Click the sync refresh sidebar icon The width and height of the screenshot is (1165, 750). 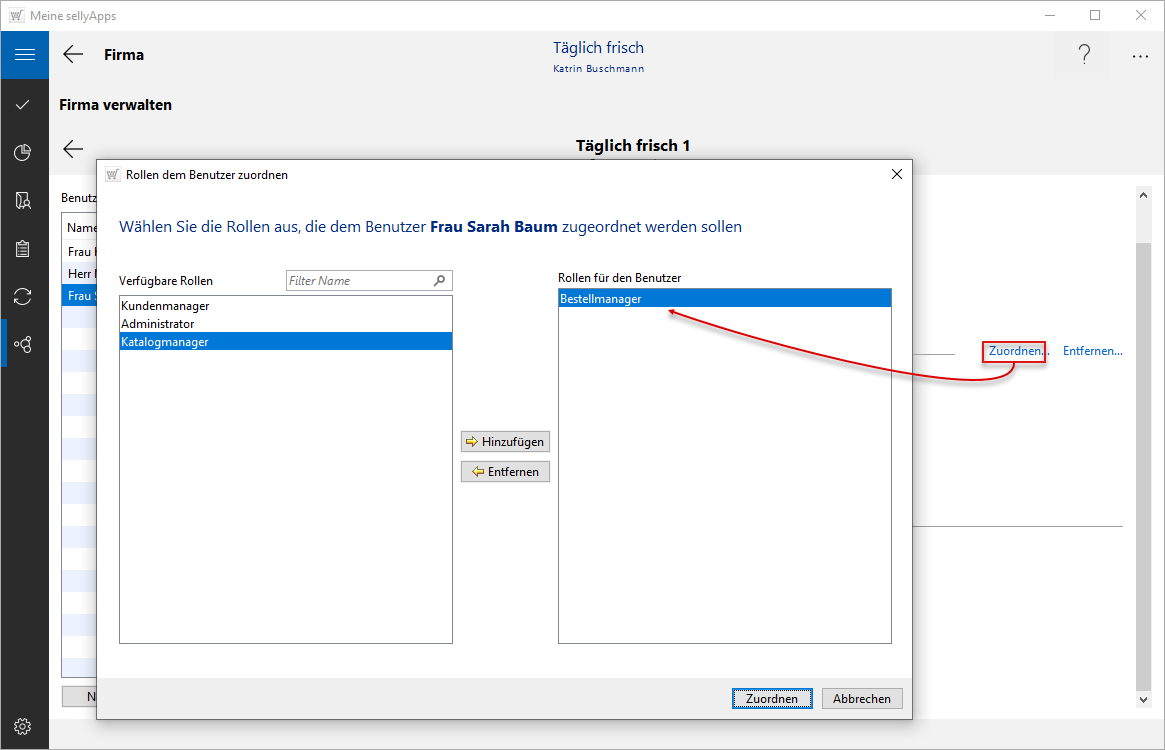click(x=24, y=296)
